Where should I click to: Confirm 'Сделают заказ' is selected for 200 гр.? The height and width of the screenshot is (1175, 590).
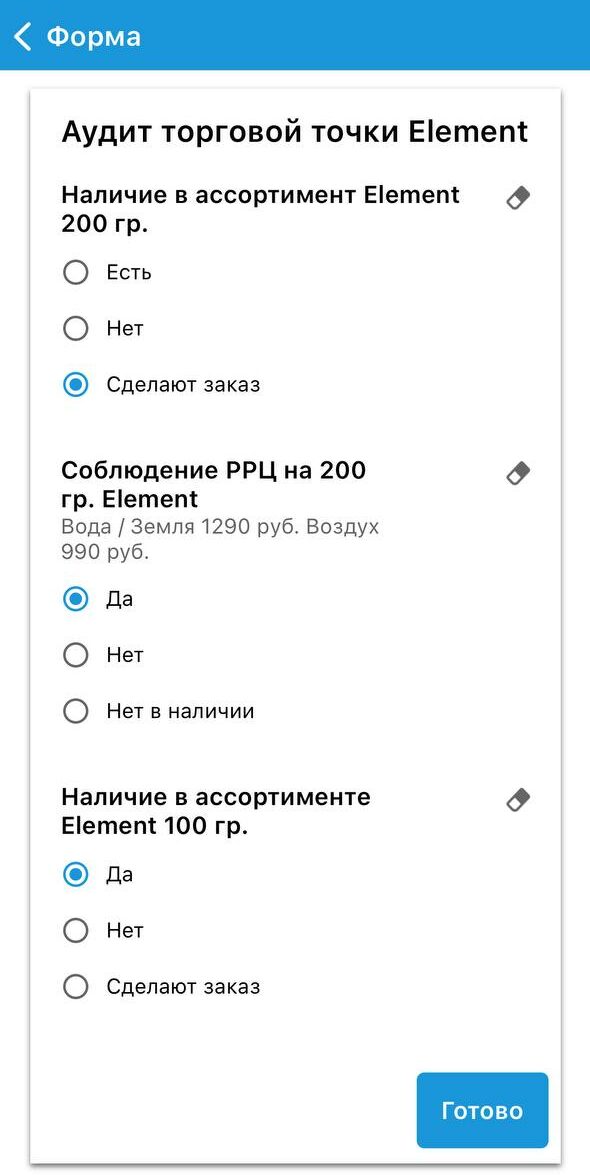click(75, 384)
